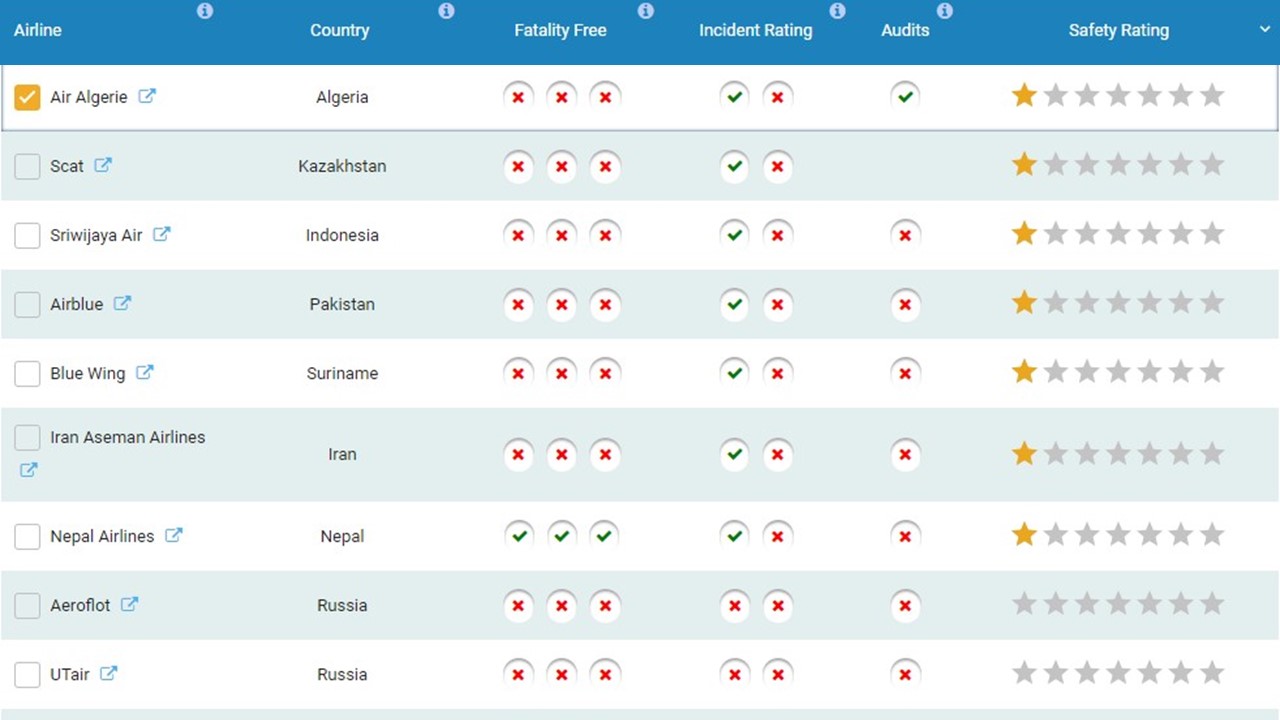
Task: Open Scat external link icon
Action: pyautogui.click(x=103, y=165)
